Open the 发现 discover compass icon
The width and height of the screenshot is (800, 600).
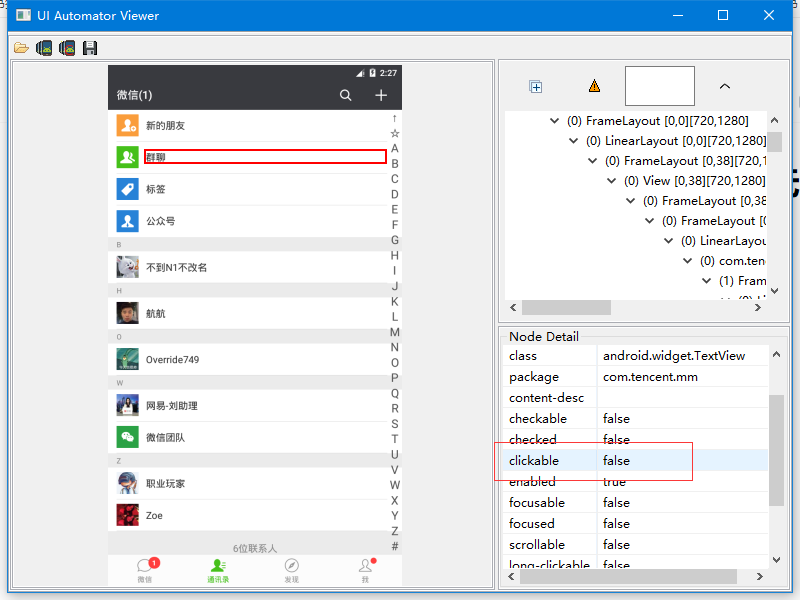point(291,565)
